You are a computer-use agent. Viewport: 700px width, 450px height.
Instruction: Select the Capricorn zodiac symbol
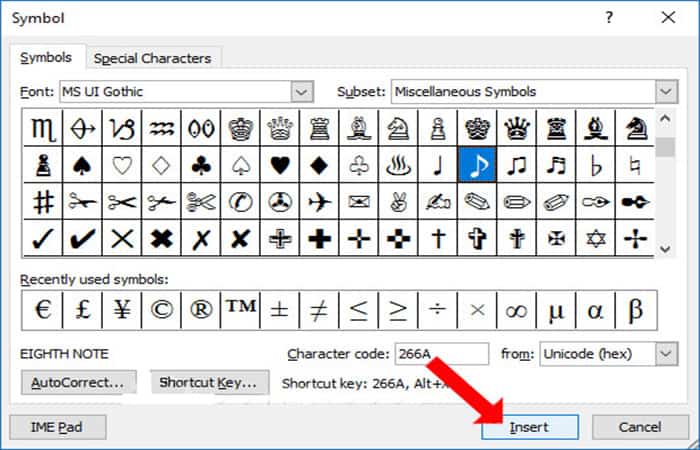pos(122,128)
